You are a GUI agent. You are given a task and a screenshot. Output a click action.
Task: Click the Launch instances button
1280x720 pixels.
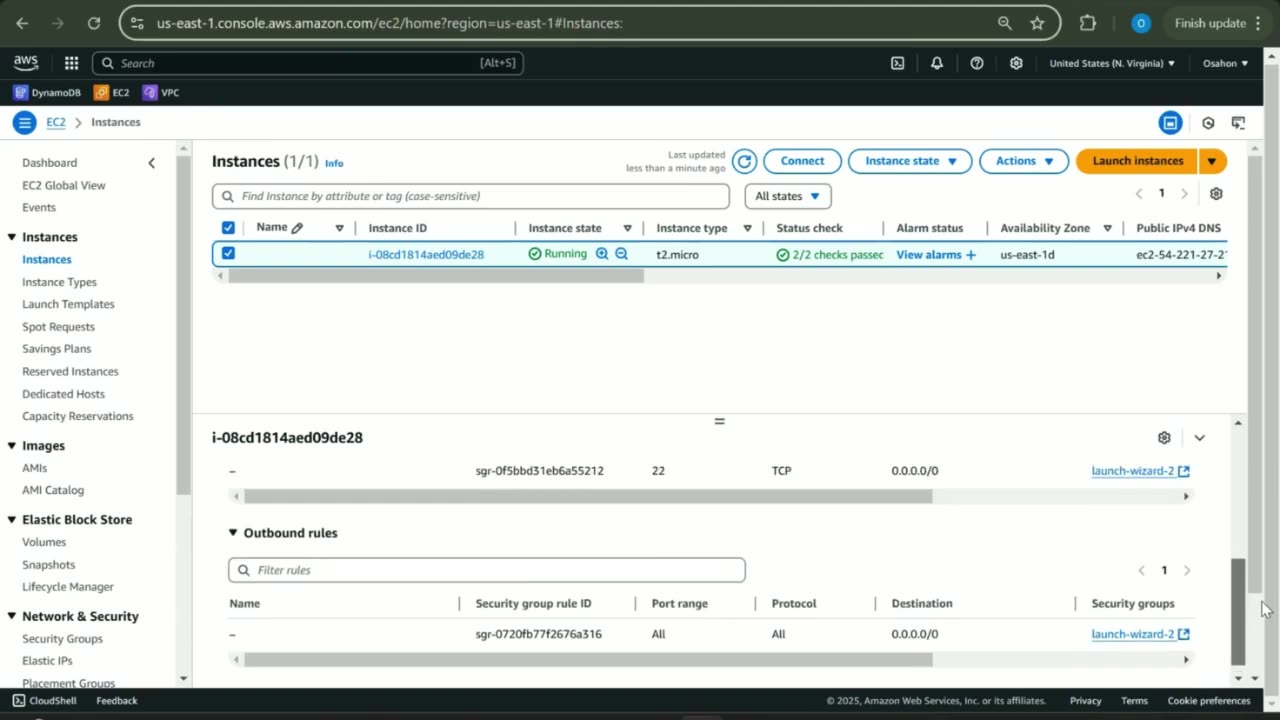coord(1137,161)
